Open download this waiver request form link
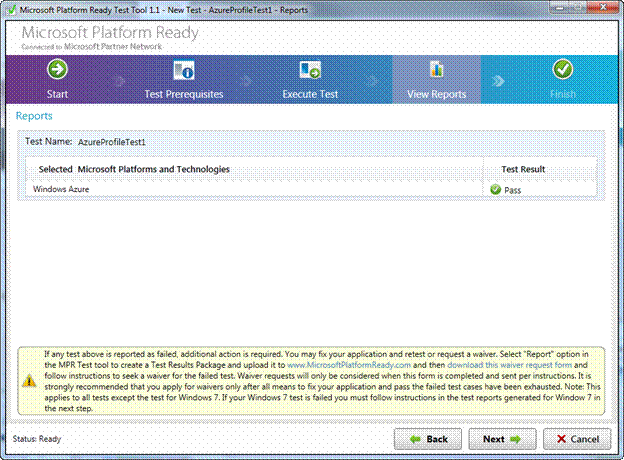This screenshot has height=460, width=624. [509, 365]
